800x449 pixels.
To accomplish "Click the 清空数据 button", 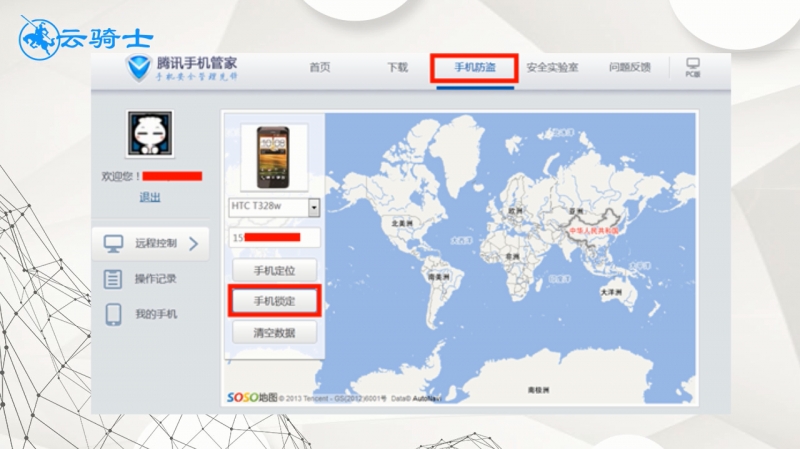I will 274,333.
